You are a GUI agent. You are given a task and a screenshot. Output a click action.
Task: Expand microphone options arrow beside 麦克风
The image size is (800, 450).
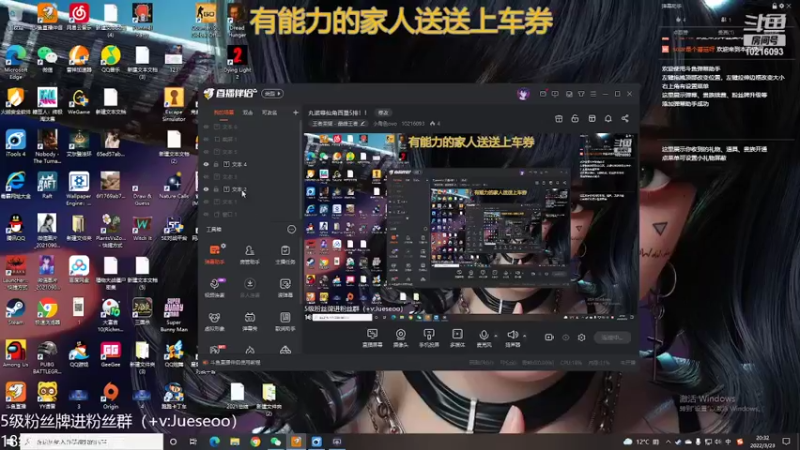click(495, 336)
